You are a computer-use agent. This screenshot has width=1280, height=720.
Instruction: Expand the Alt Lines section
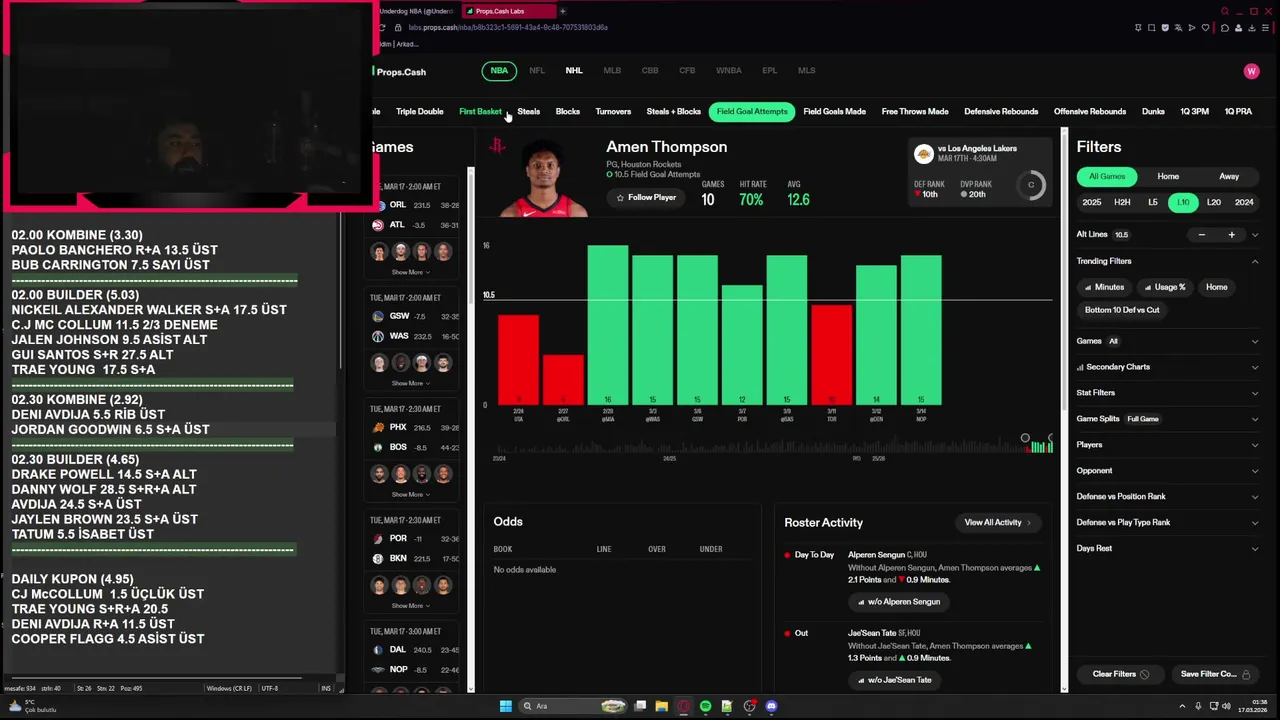pyautogui.click(x=1255, y=235)
